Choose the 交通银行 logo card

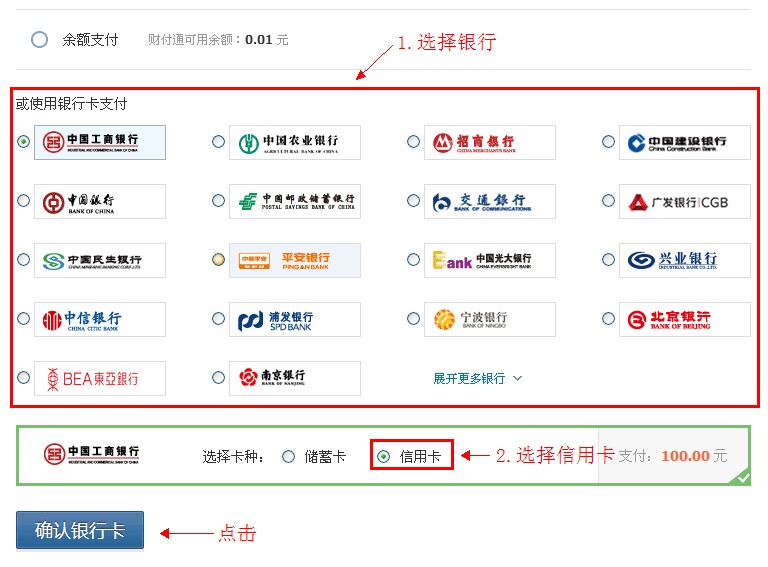click(x=490, y=201)
